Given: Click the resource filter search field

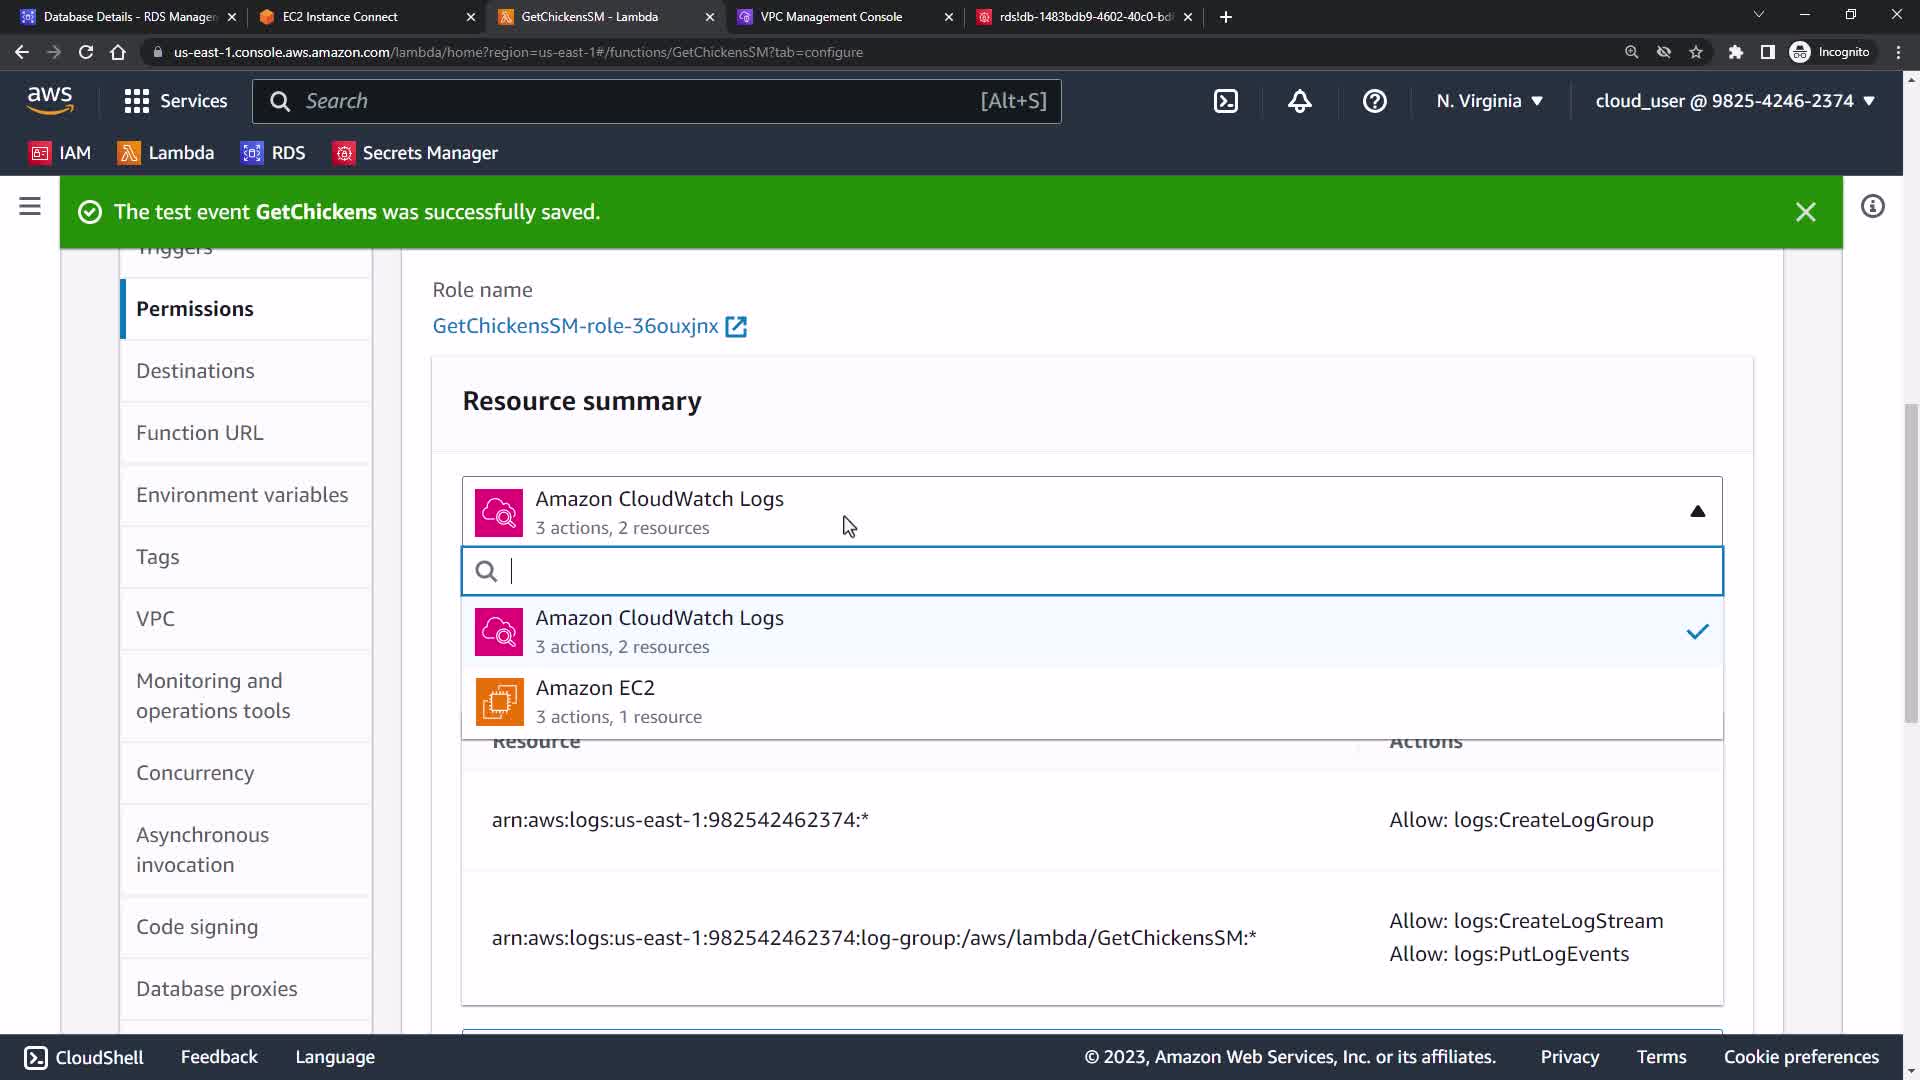Looking at the screenshot, I should (1100, 571).
